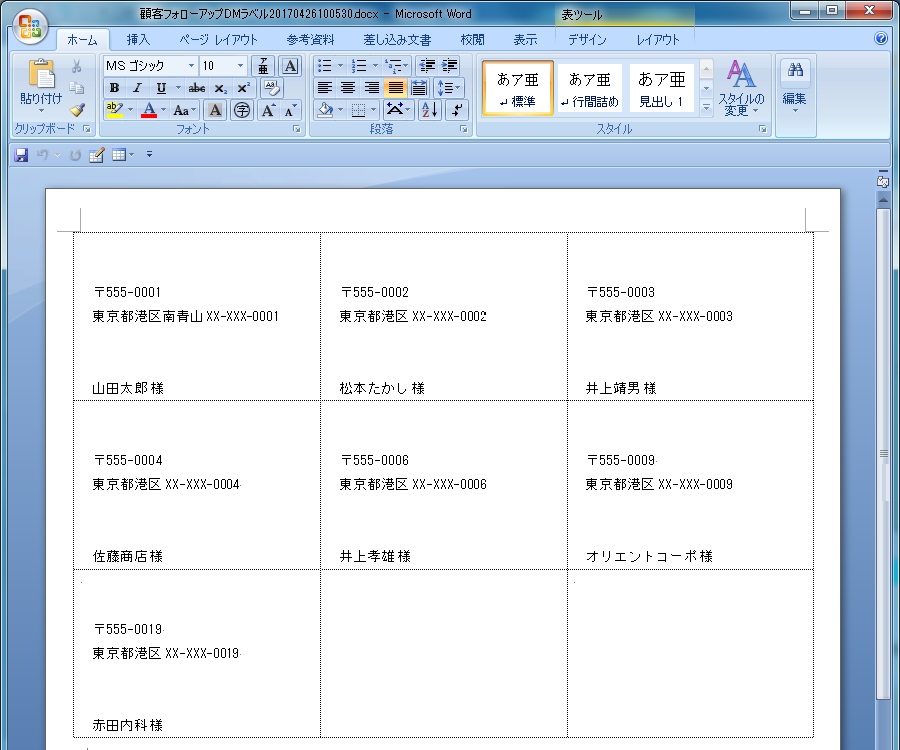The width and height of the screenshot is (900, 750).
Task: Click the yellow text highlight color
Action: 114,110
